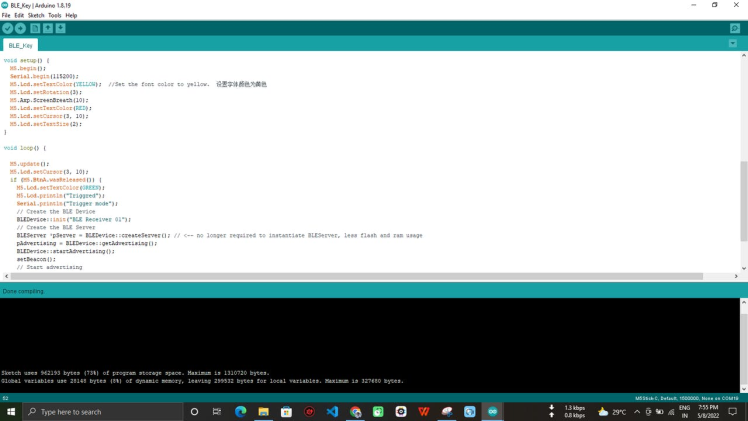Click the M5.Lcd.println("Triggred") line
The image size is (748, 421).
click(61, 195)
